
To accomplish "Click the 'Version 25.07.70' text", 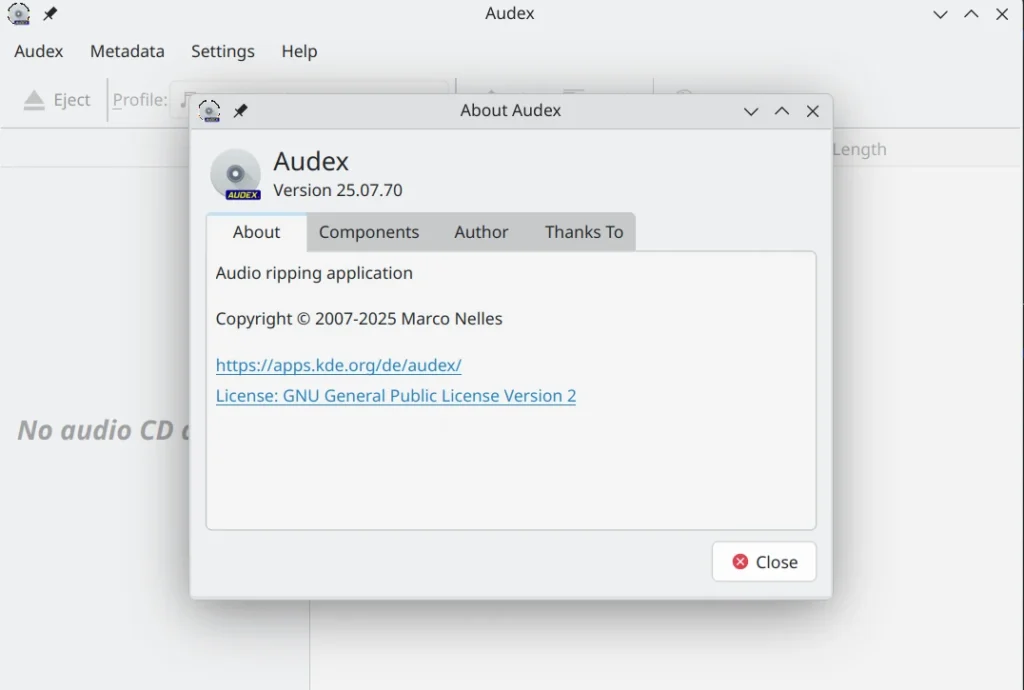I will tap(338, 190).
